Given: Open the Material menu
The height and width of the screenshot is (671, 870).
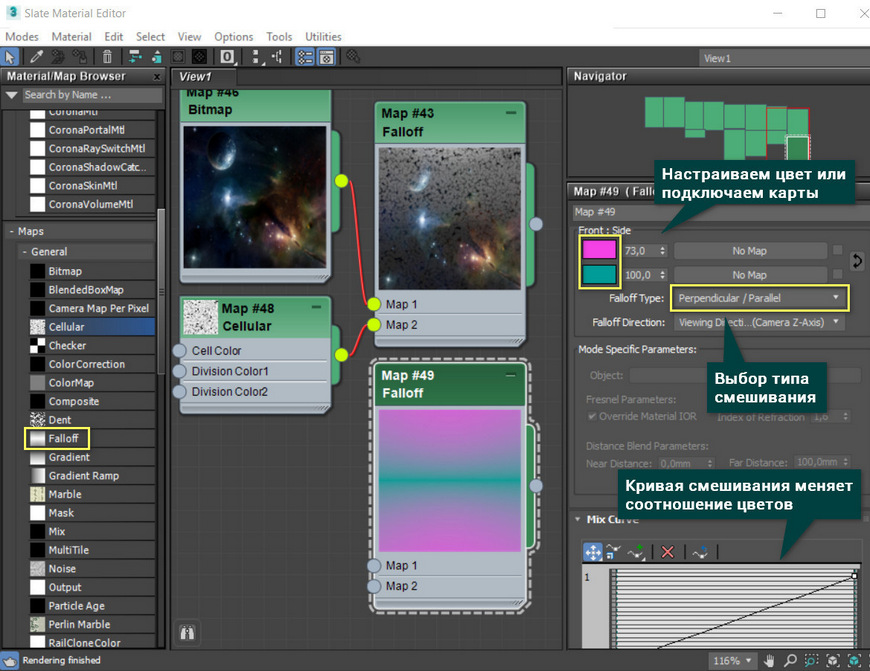Looking at the screenshot, I should pos(71,37).
